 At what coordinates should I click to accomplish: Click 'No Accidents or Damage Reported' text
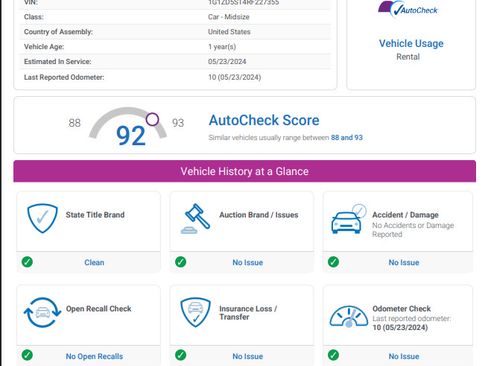(413, 230)
